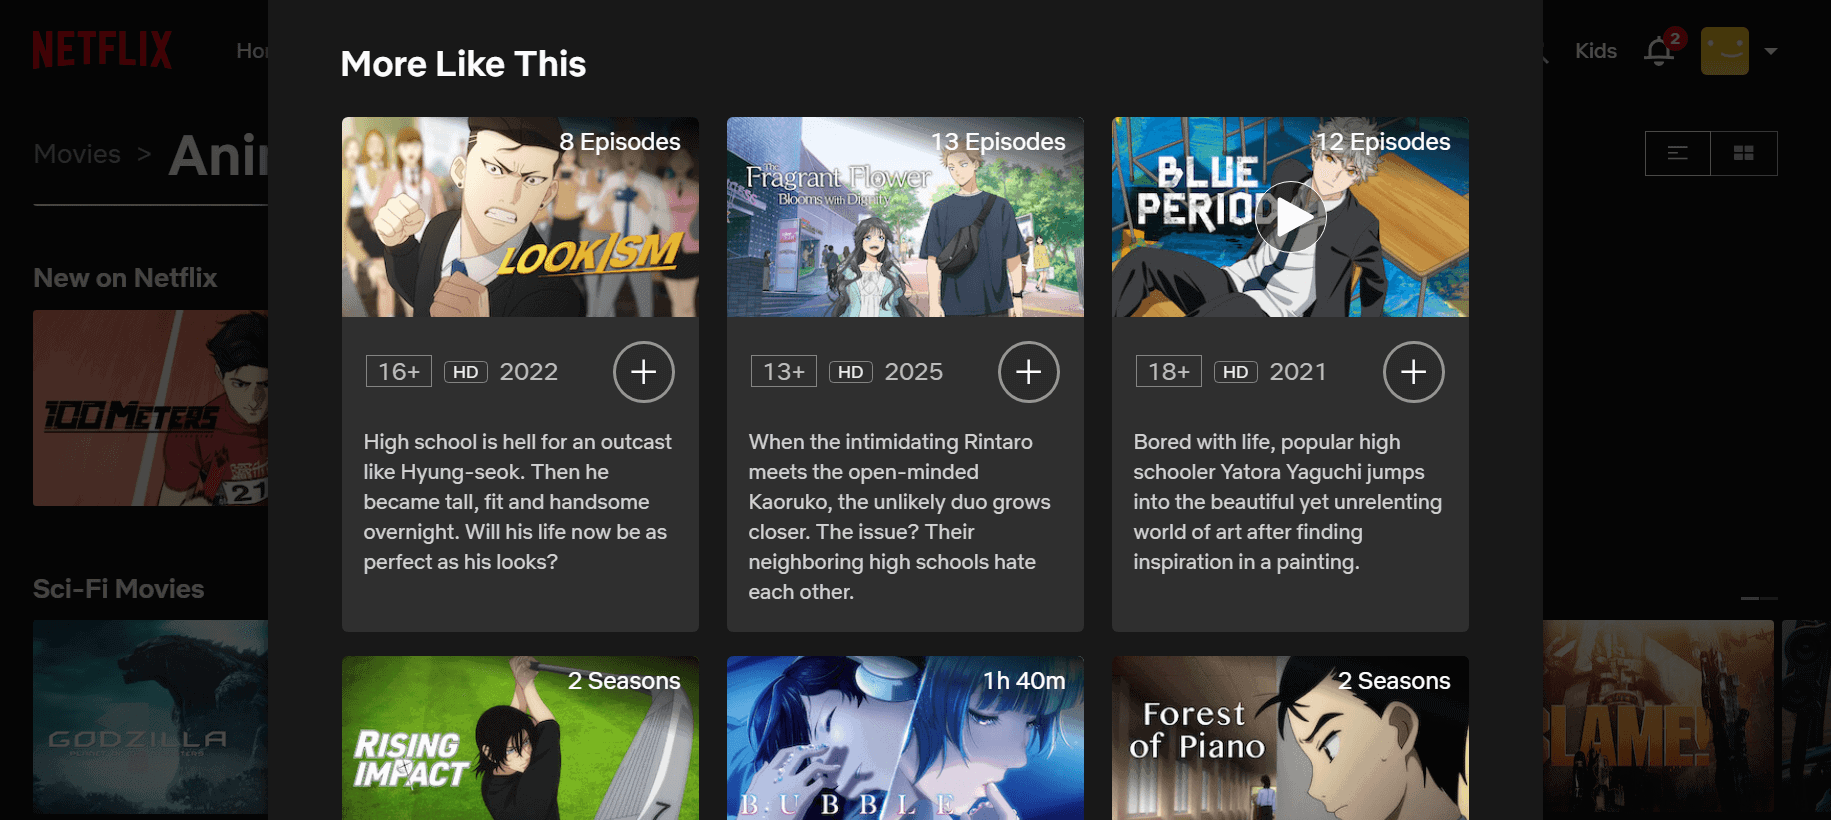
Task: Go back to Movies breadcrumb
Action: point(77,154)
